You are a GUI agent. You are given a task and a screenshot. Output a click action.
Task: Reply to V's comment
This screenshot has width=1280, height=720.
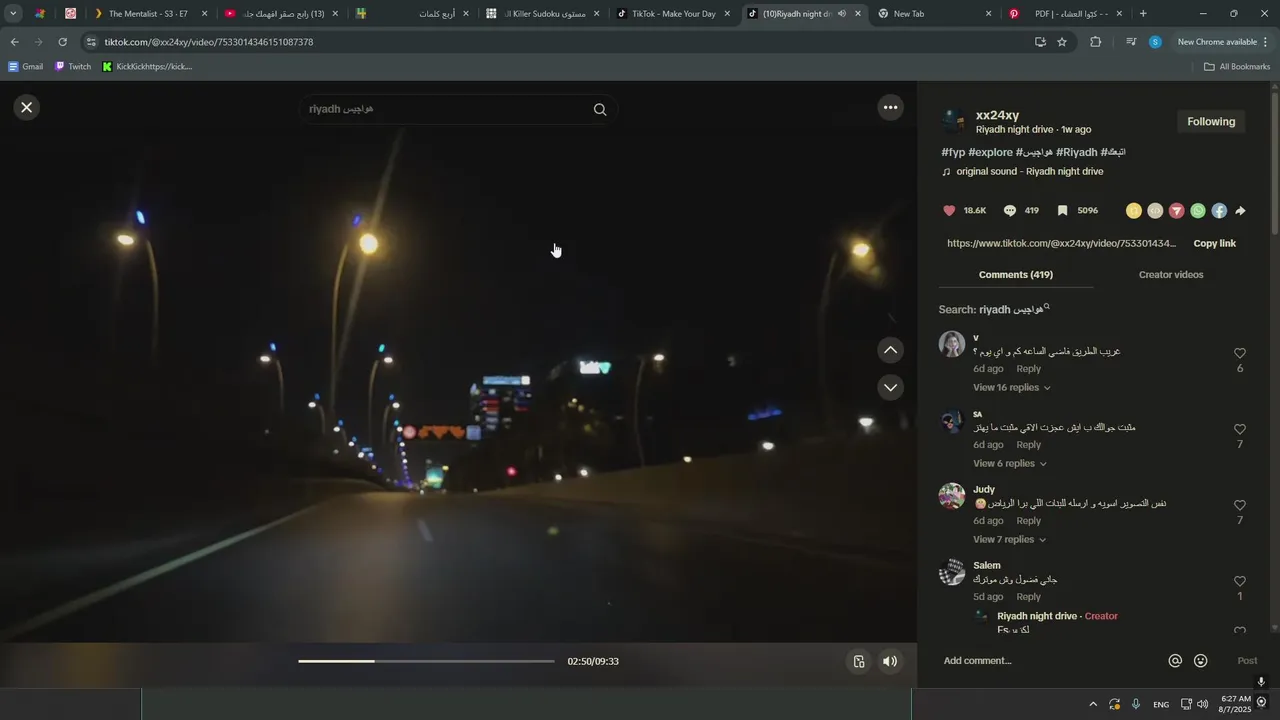(1028, 369)
